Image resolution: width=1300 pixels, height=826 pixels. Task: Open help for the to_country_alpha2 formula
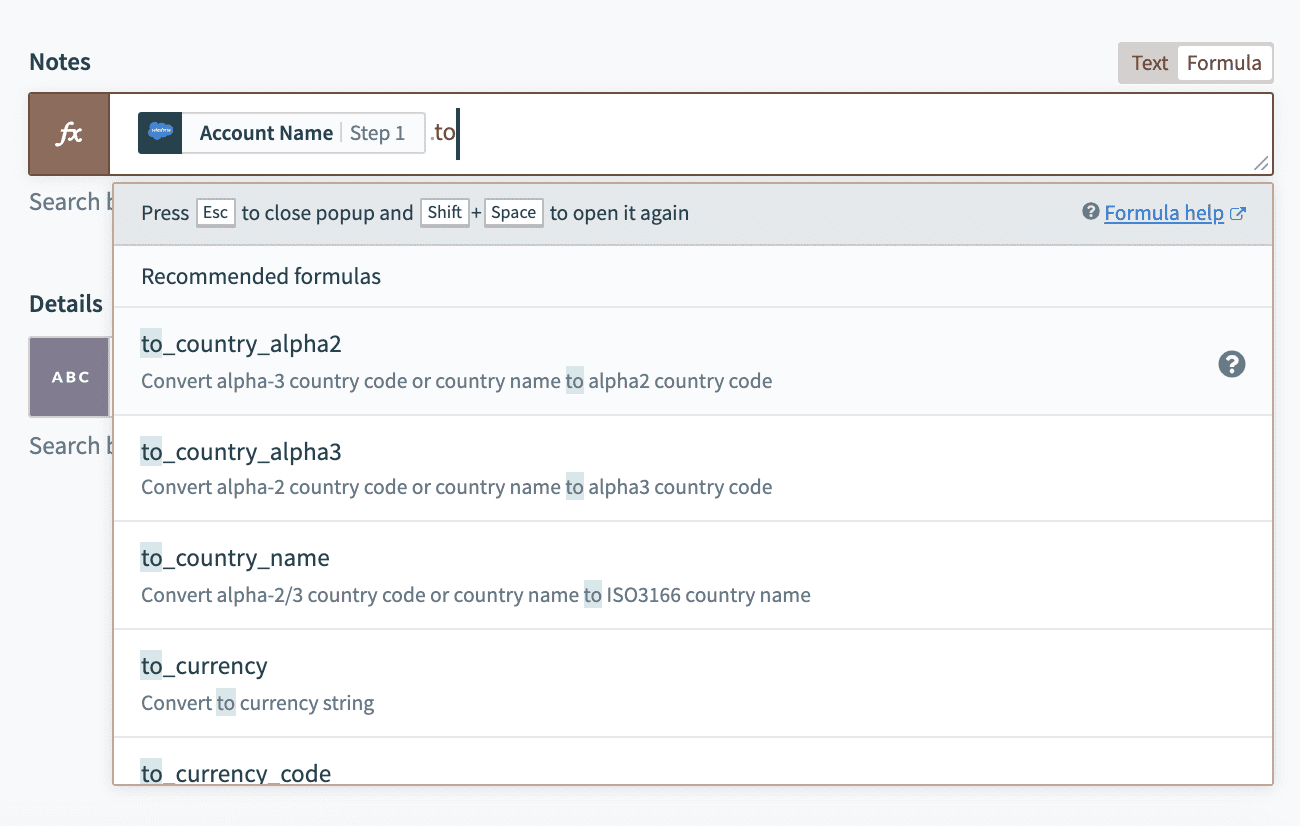click(1231, 364)
